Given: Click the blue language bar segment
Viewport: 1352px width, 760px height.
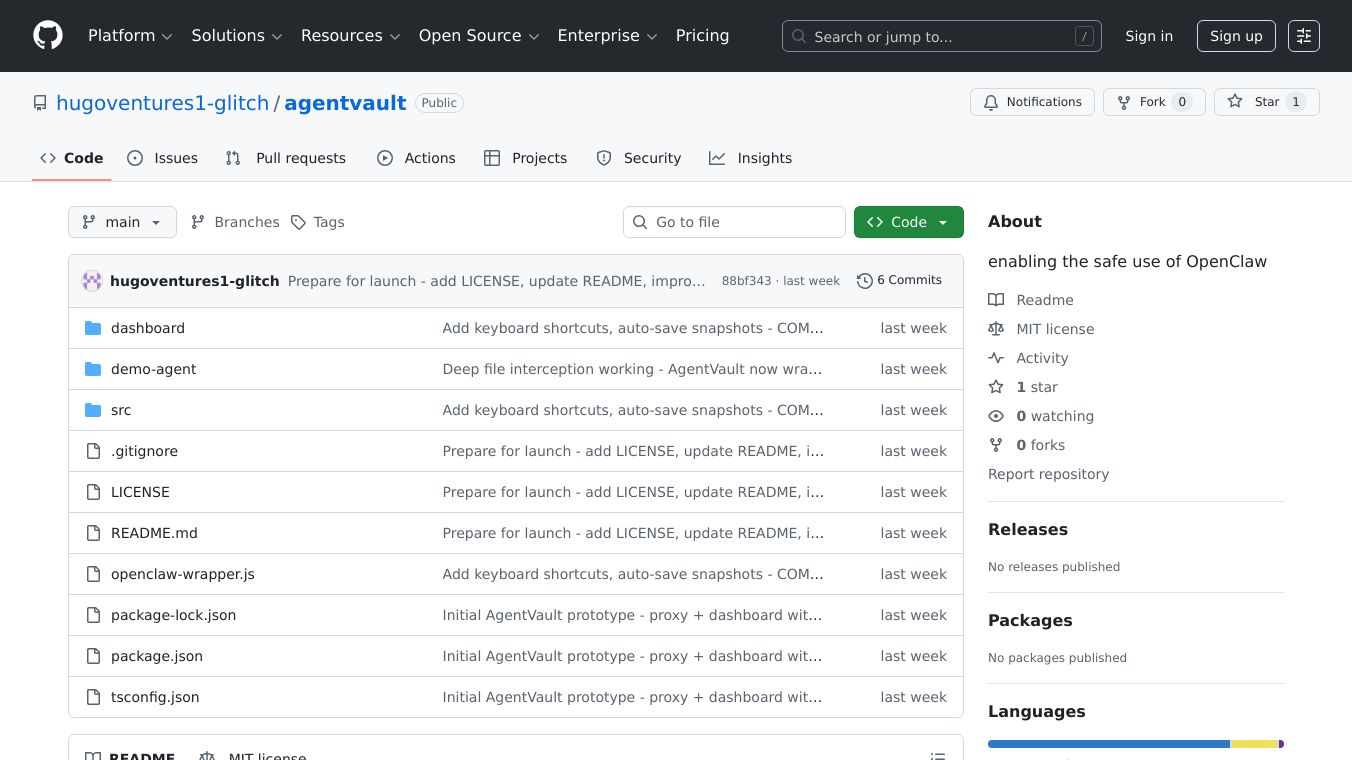Looking at the screenshot, I should point(1108,744).
